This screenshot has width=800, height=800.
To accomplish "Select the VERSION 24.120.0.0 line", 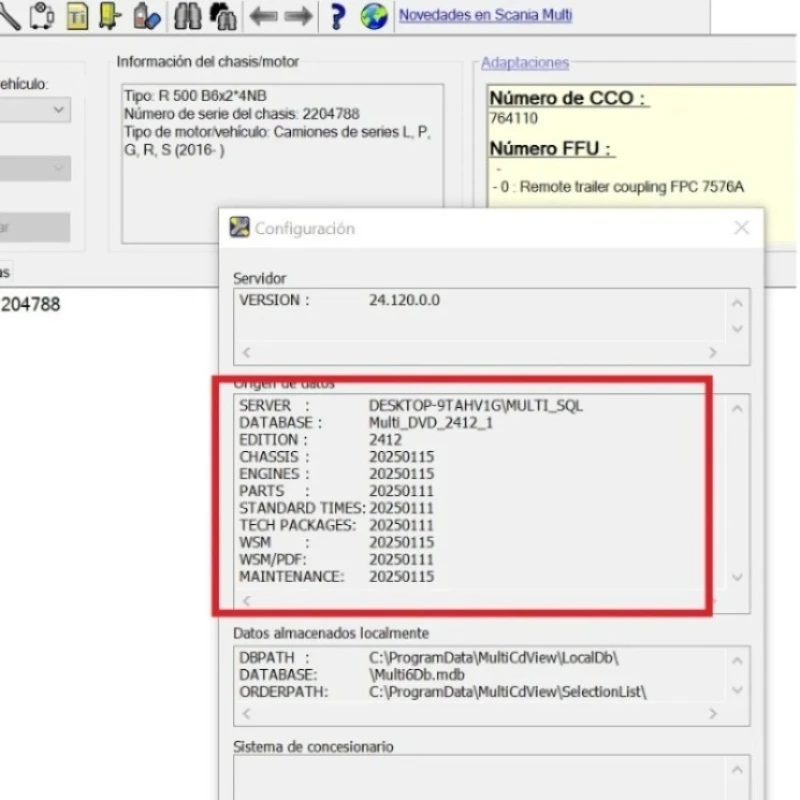I will point(339,300).
